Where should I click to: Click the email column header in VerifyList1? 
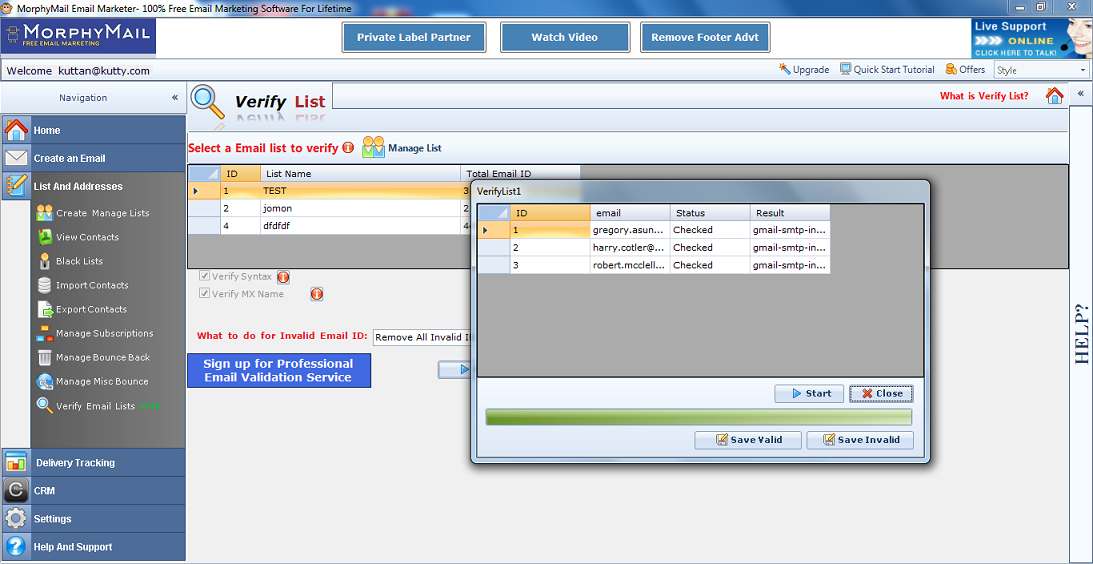coord(630,213)
